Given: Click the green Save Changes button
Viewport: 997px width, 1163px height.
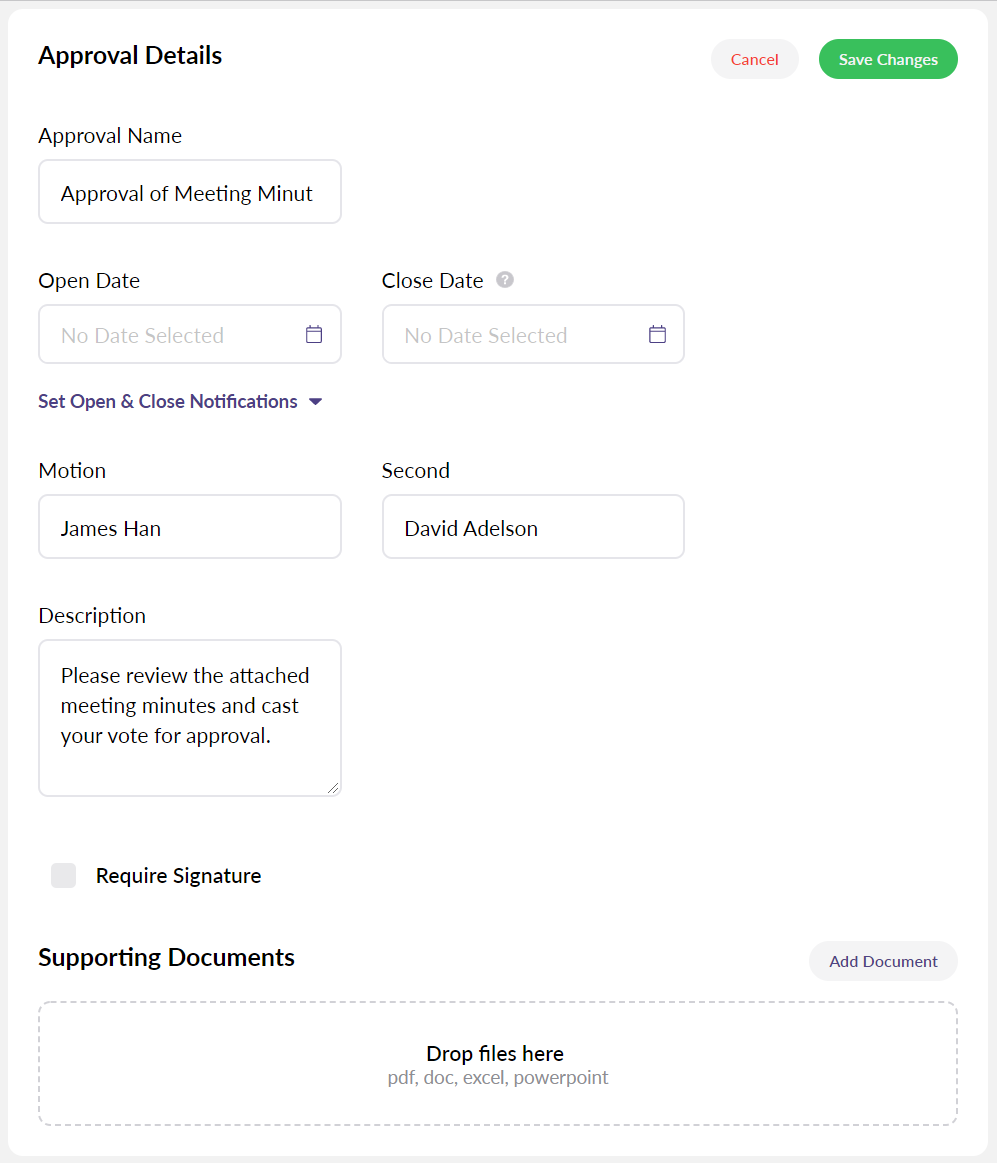Looking at the screenshot, I should pyautogui.click(x=887, y=60).
